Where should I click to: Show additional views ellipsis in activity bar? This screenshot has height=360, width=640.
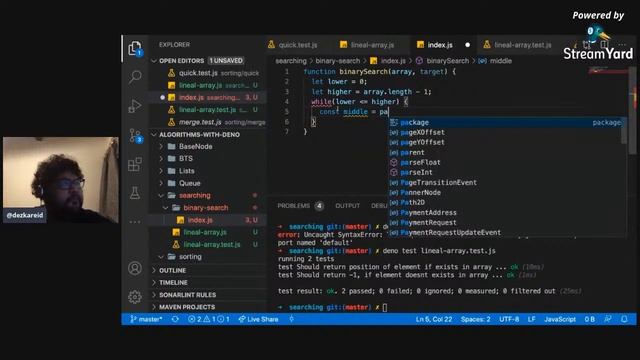pyautogui.click(x=135, y=222)
